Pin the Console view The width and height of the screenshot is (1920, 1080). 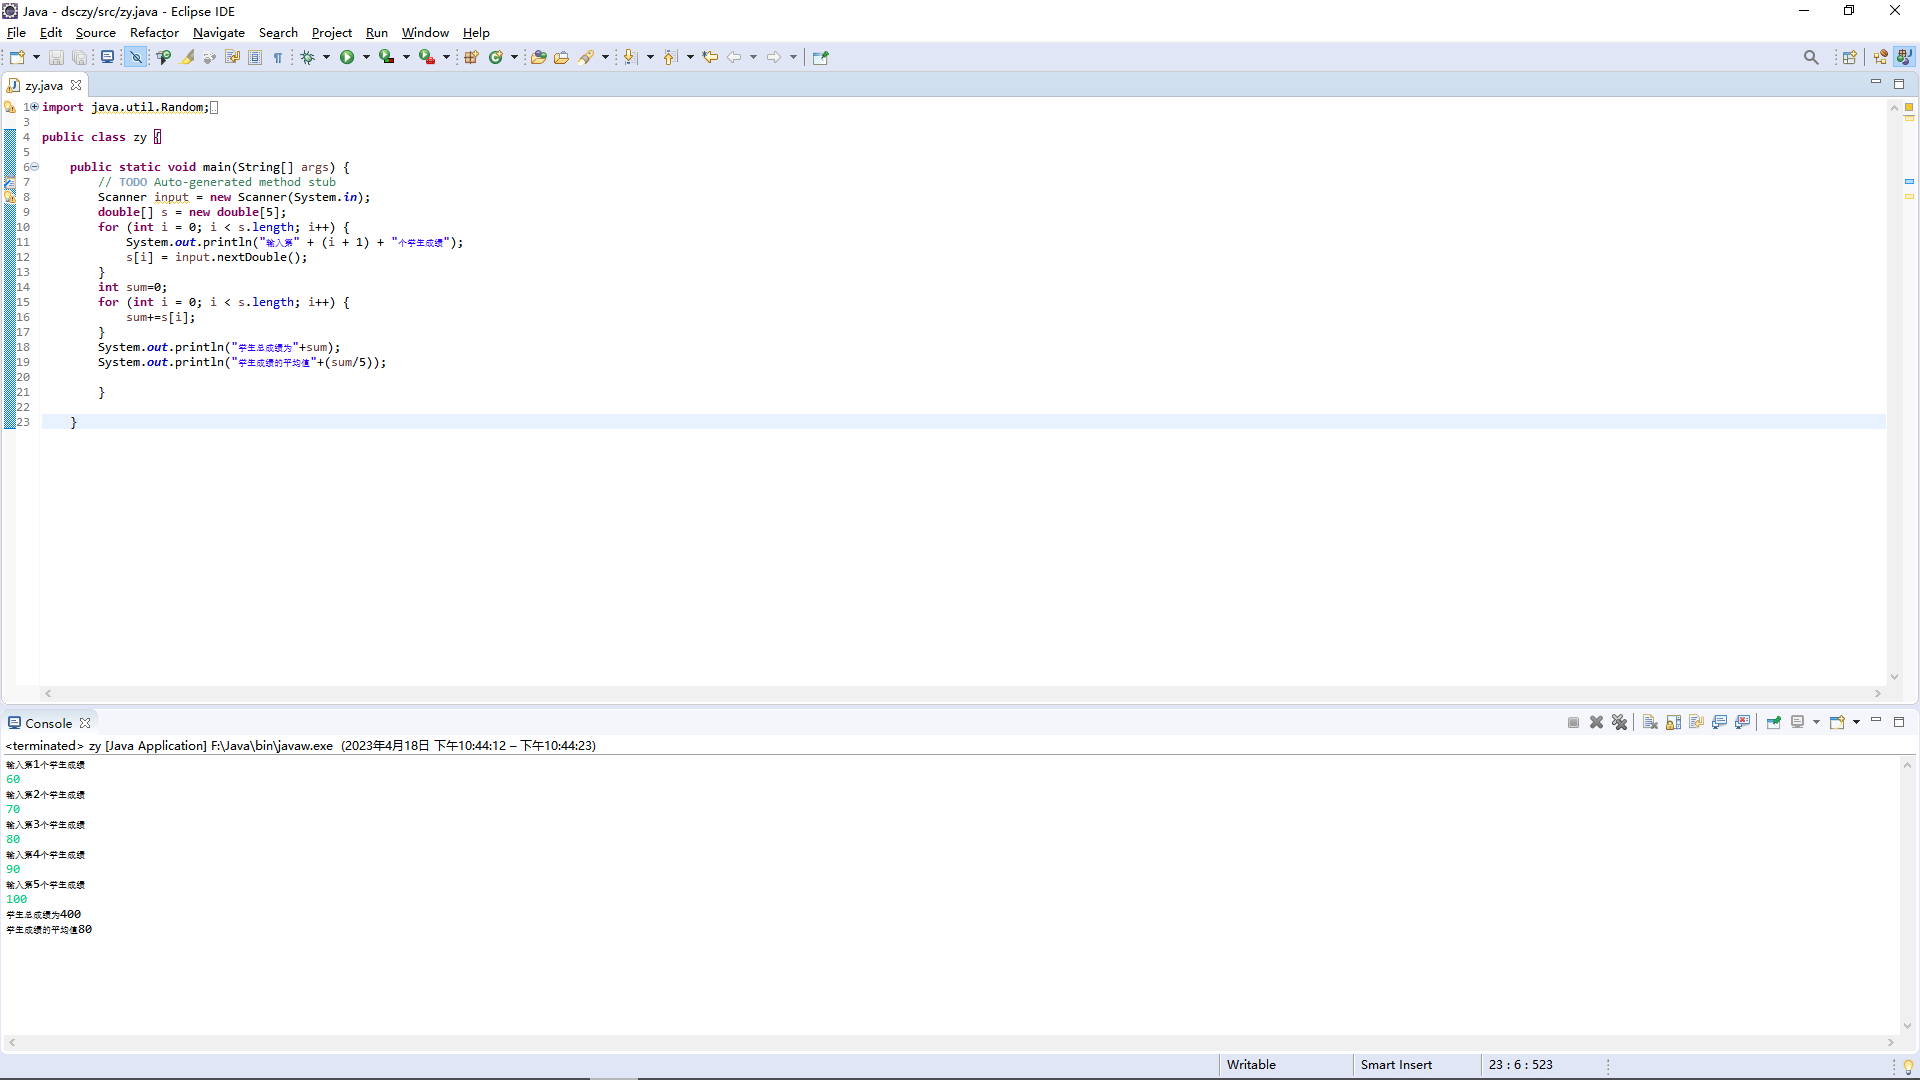(x=1773, y=722)
